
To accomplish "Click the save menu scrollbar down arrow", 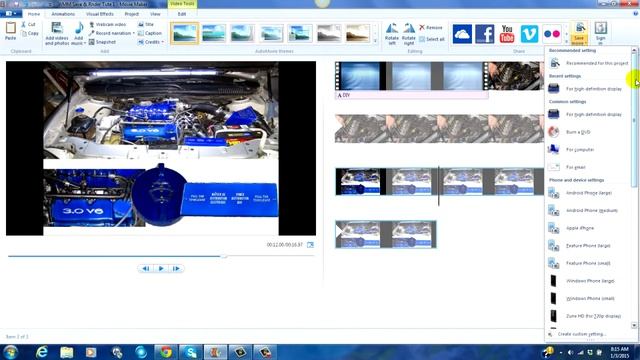I will 634,325.
